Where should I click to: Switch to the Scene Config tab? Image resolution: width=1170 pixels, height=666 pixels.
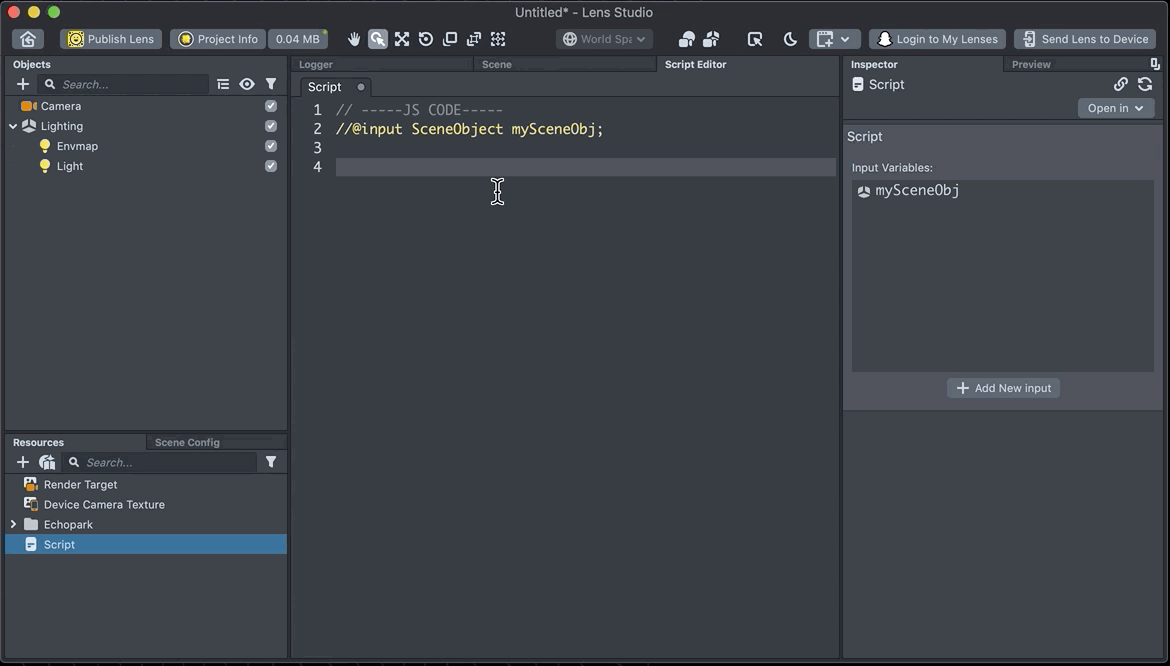pyautogui.click(x=187, y=442)
